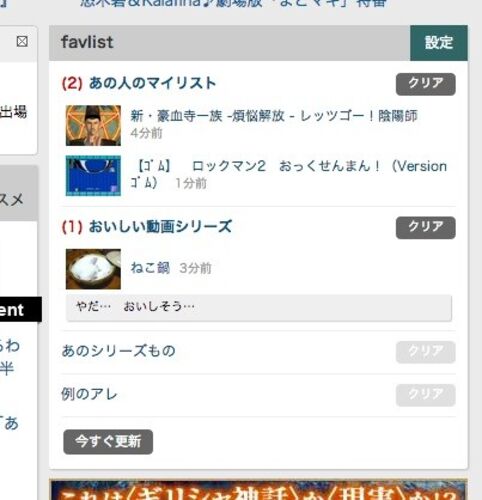Viewport: 482px width, 500px height.
Task: Open the 陰陽師 video thumbnail
Action: [x=93, y=125]
